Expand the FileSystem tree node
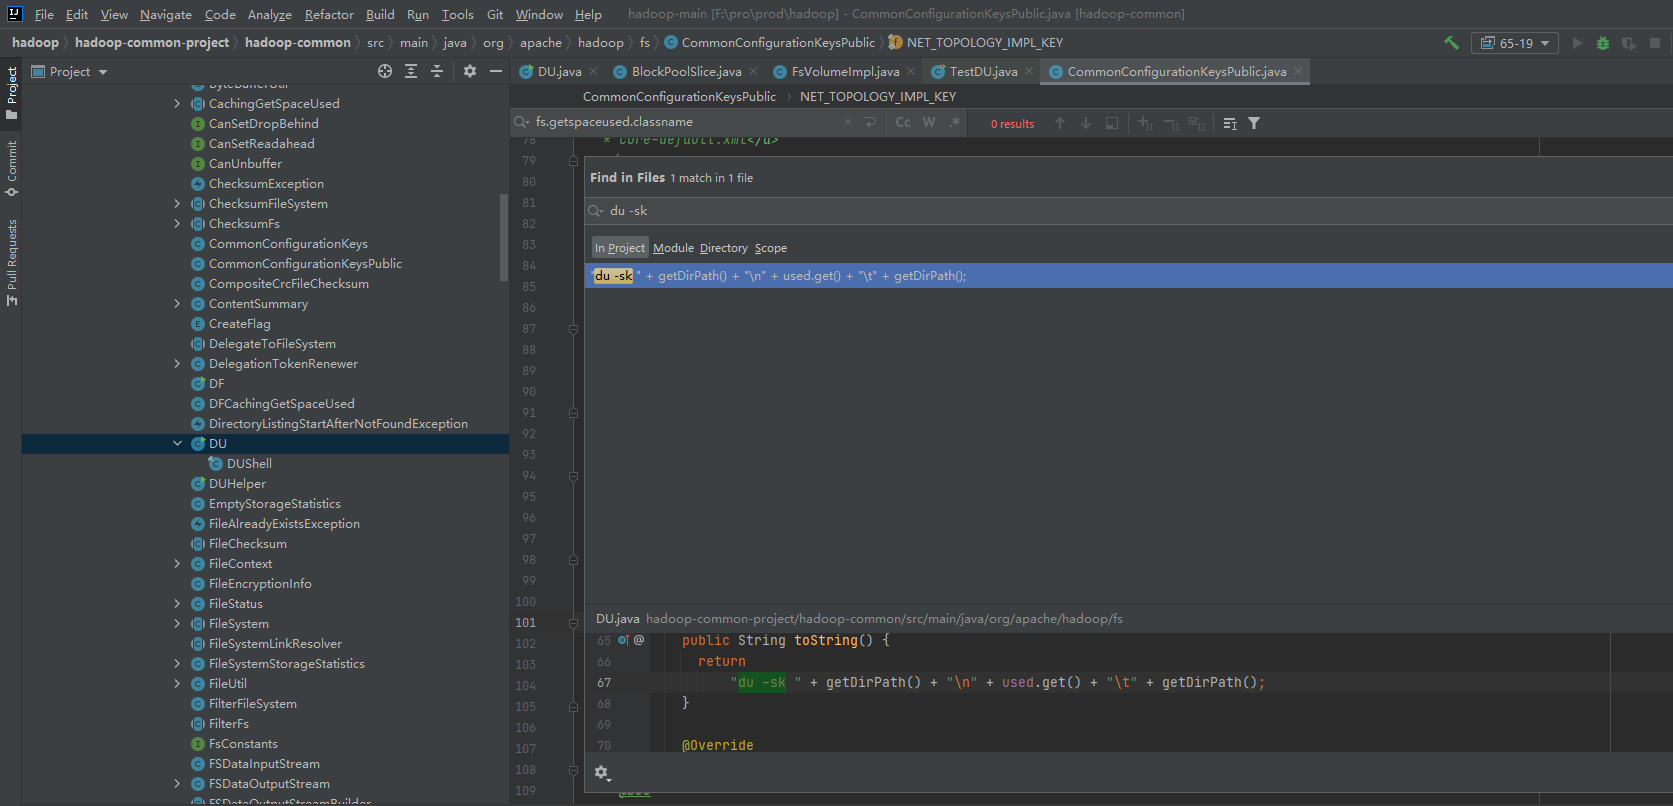 pyautogui.click(x=177, y=623)
